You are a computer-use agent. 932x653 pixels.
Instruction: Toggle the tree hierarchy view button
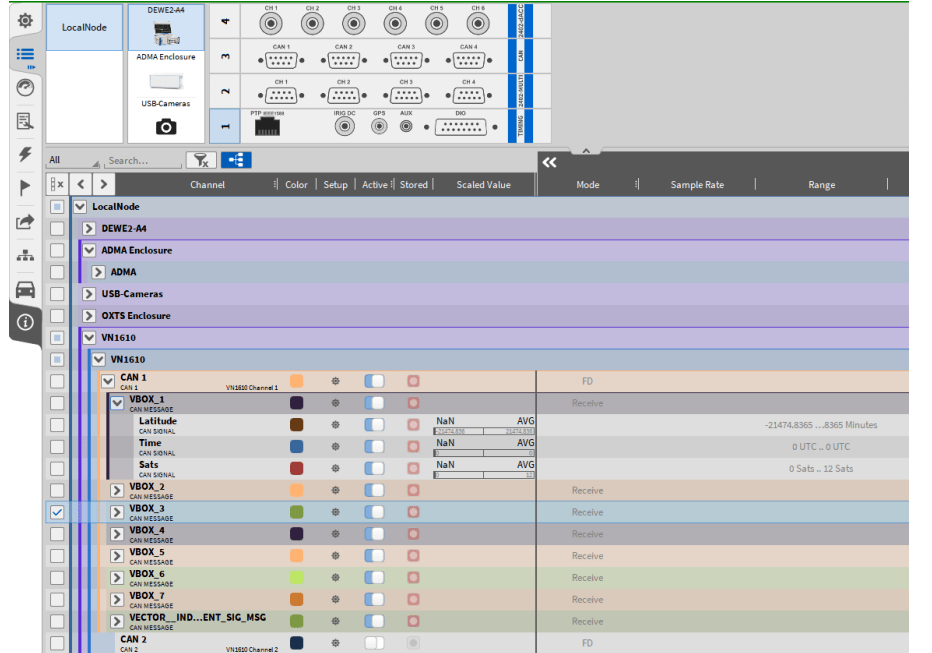[236, 160]
